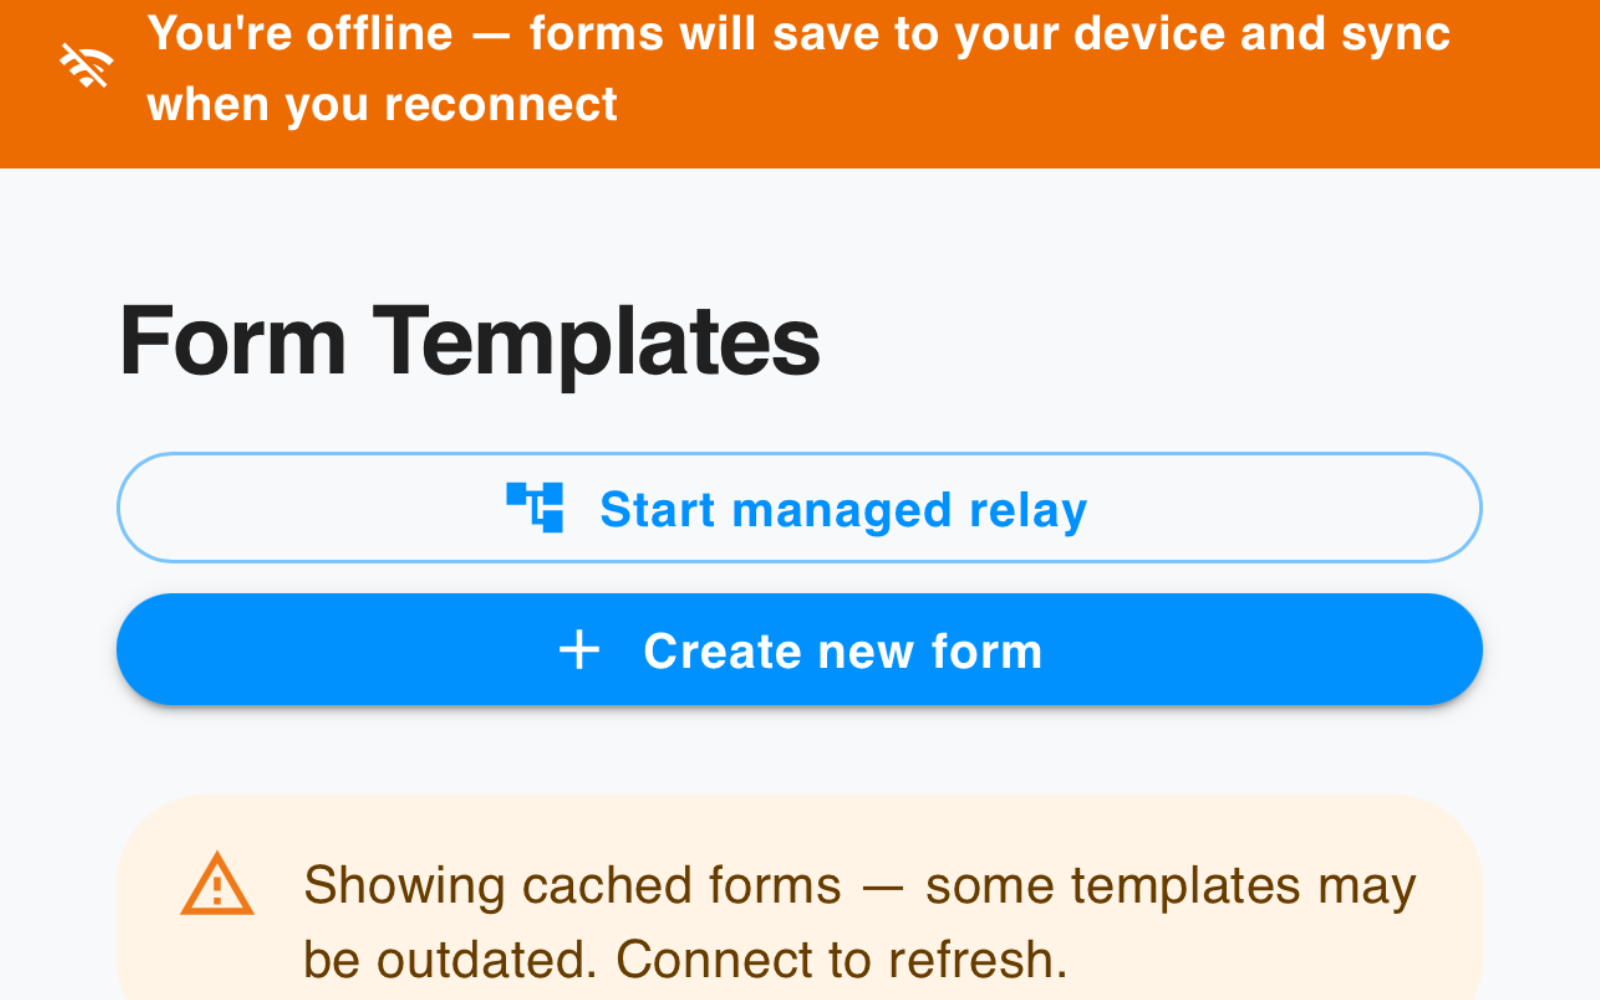
Task: Click the Create new form button label
Action: [x=843, y=650]
